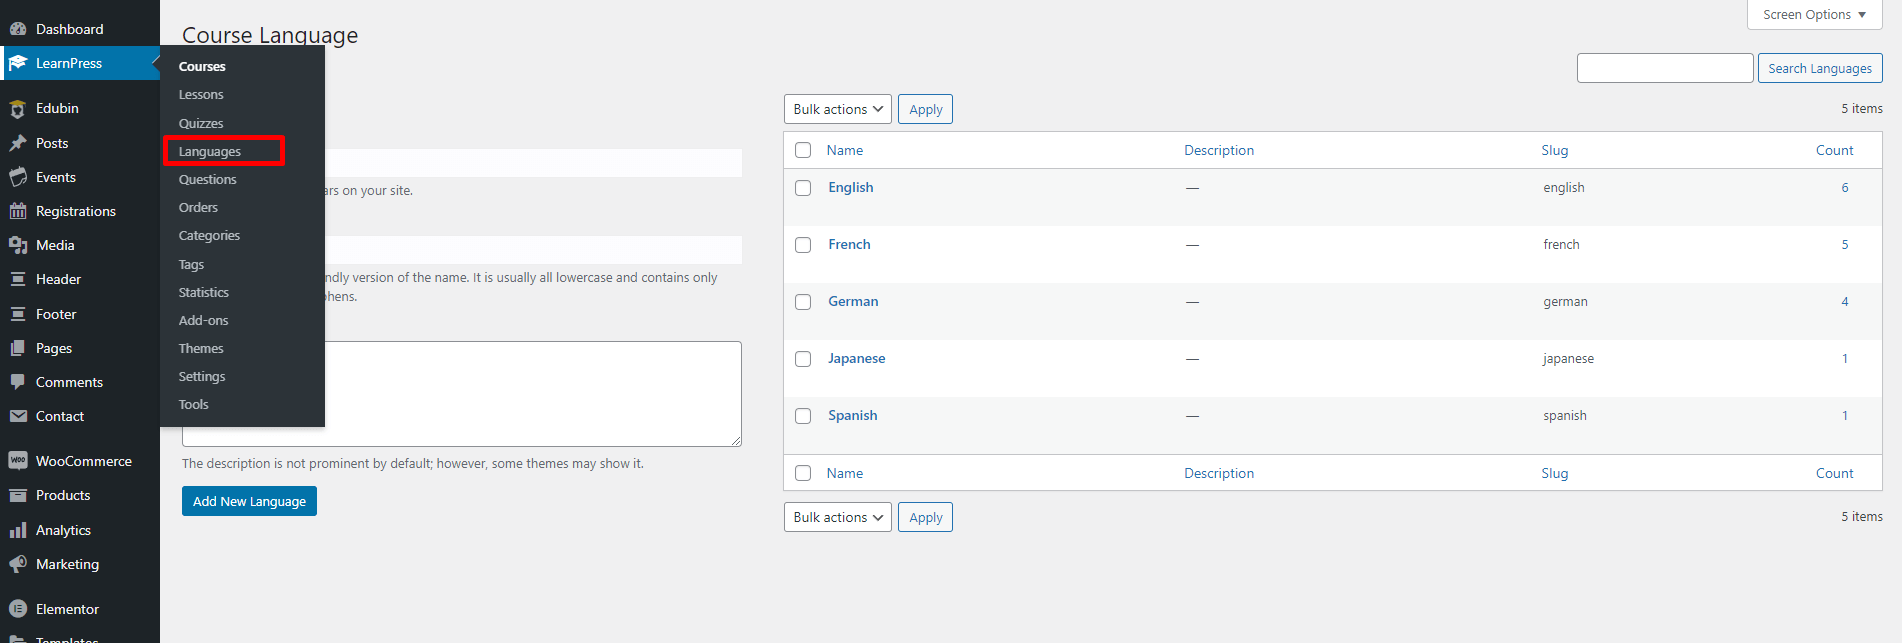Open Registrations via its calendar icon
This screenshot has width=1902, height=643.
pos(18,211)
